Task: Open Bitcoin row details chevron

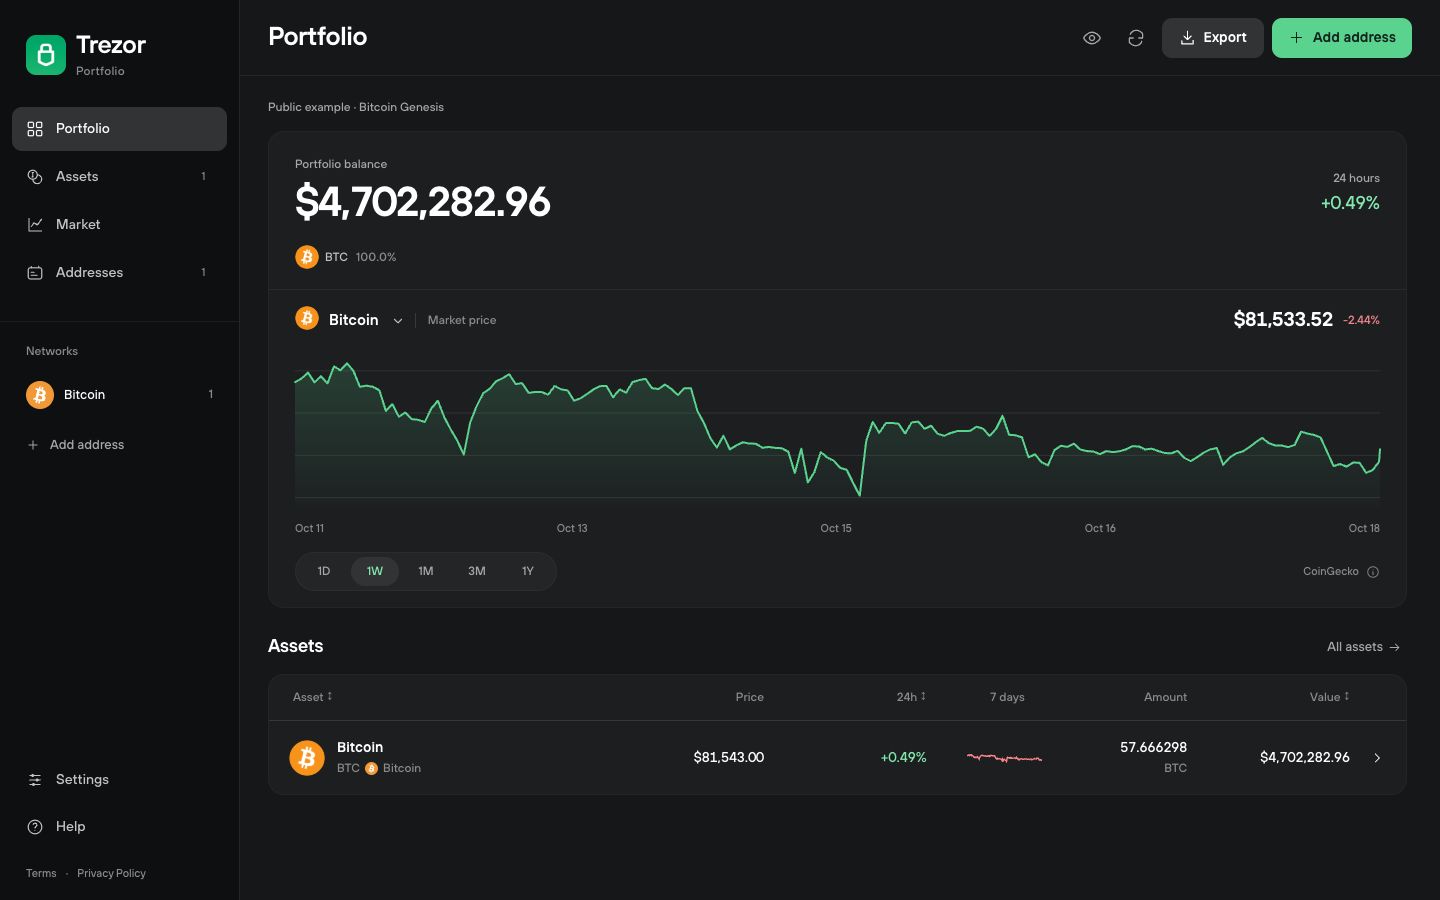Action: click(x=1377, y=758)
